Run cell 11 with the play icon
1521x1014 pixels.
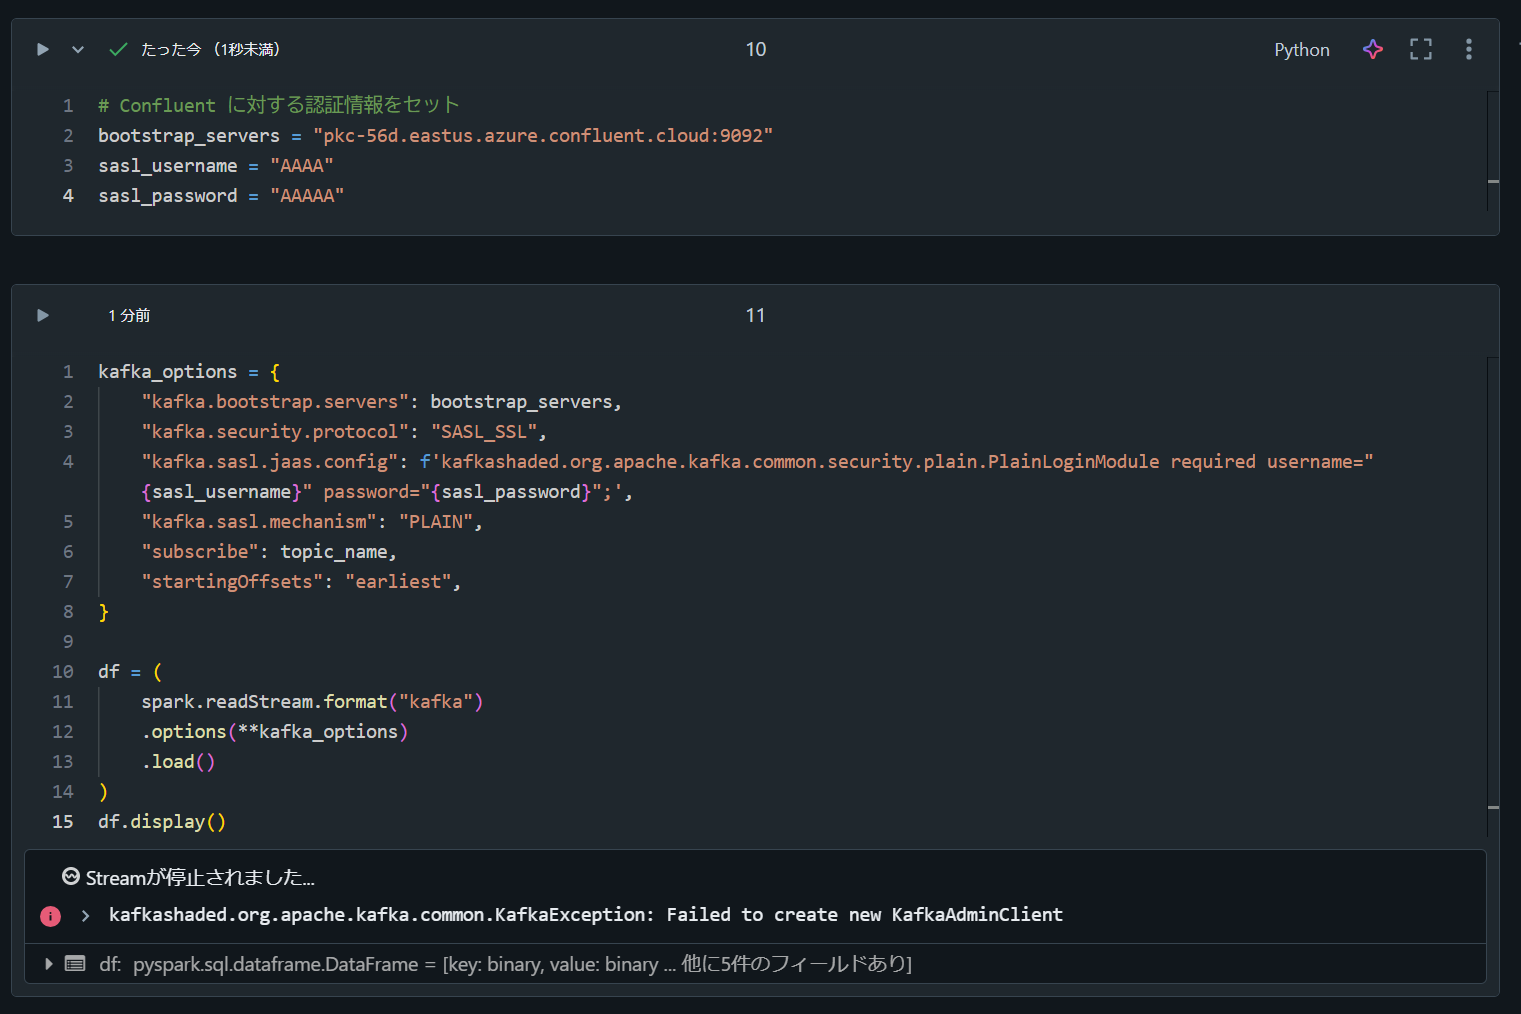tap(43, 315)
